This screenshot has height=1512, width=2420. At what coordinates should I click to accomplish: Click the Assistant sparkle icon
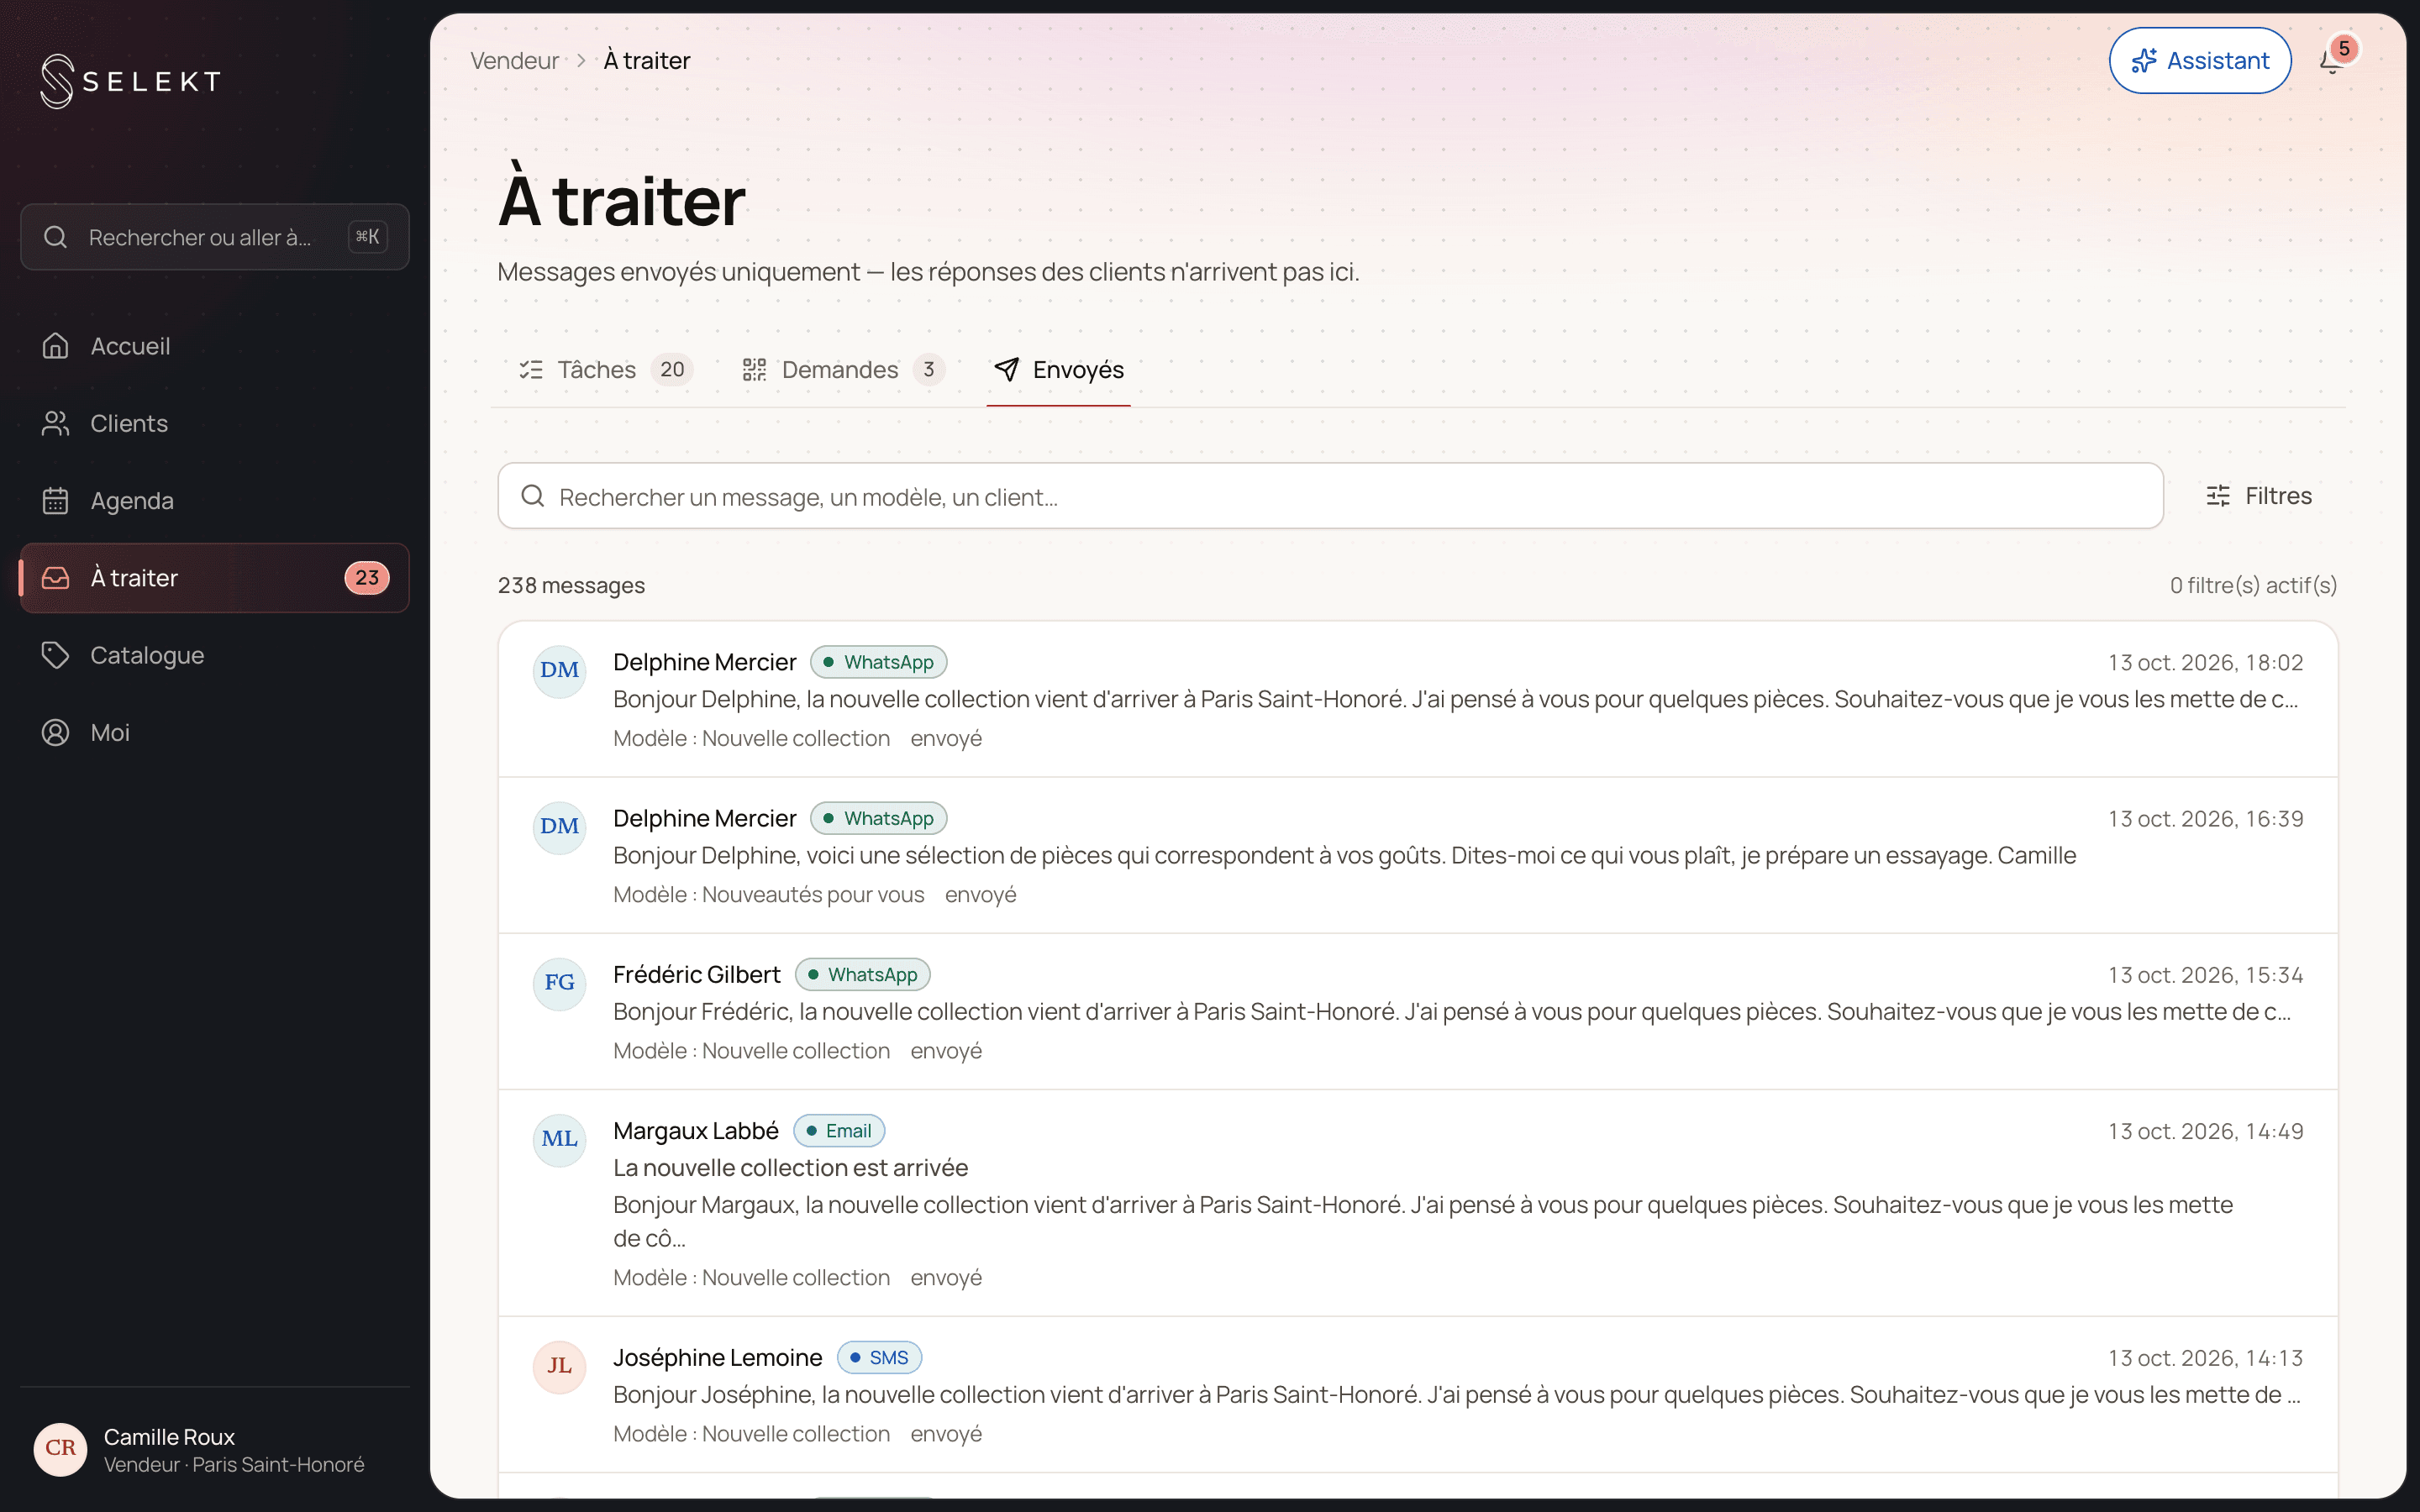pyautogui.click(x=2144, y=61)
